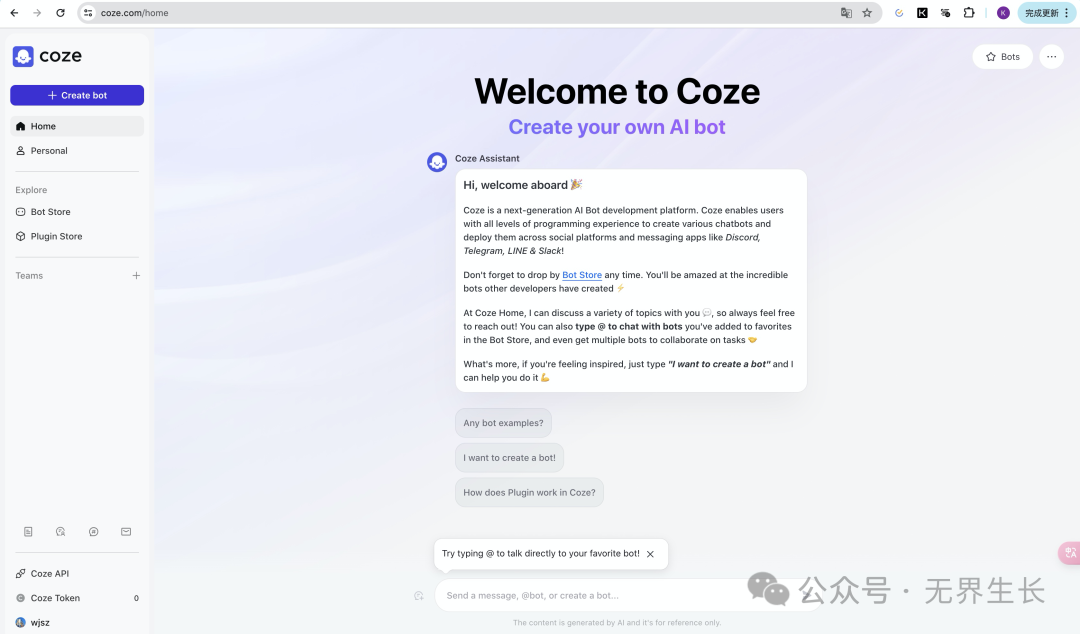Click the 'Welcome to Coze' heading
This screenshot has height=634, width=1080.
617,91
